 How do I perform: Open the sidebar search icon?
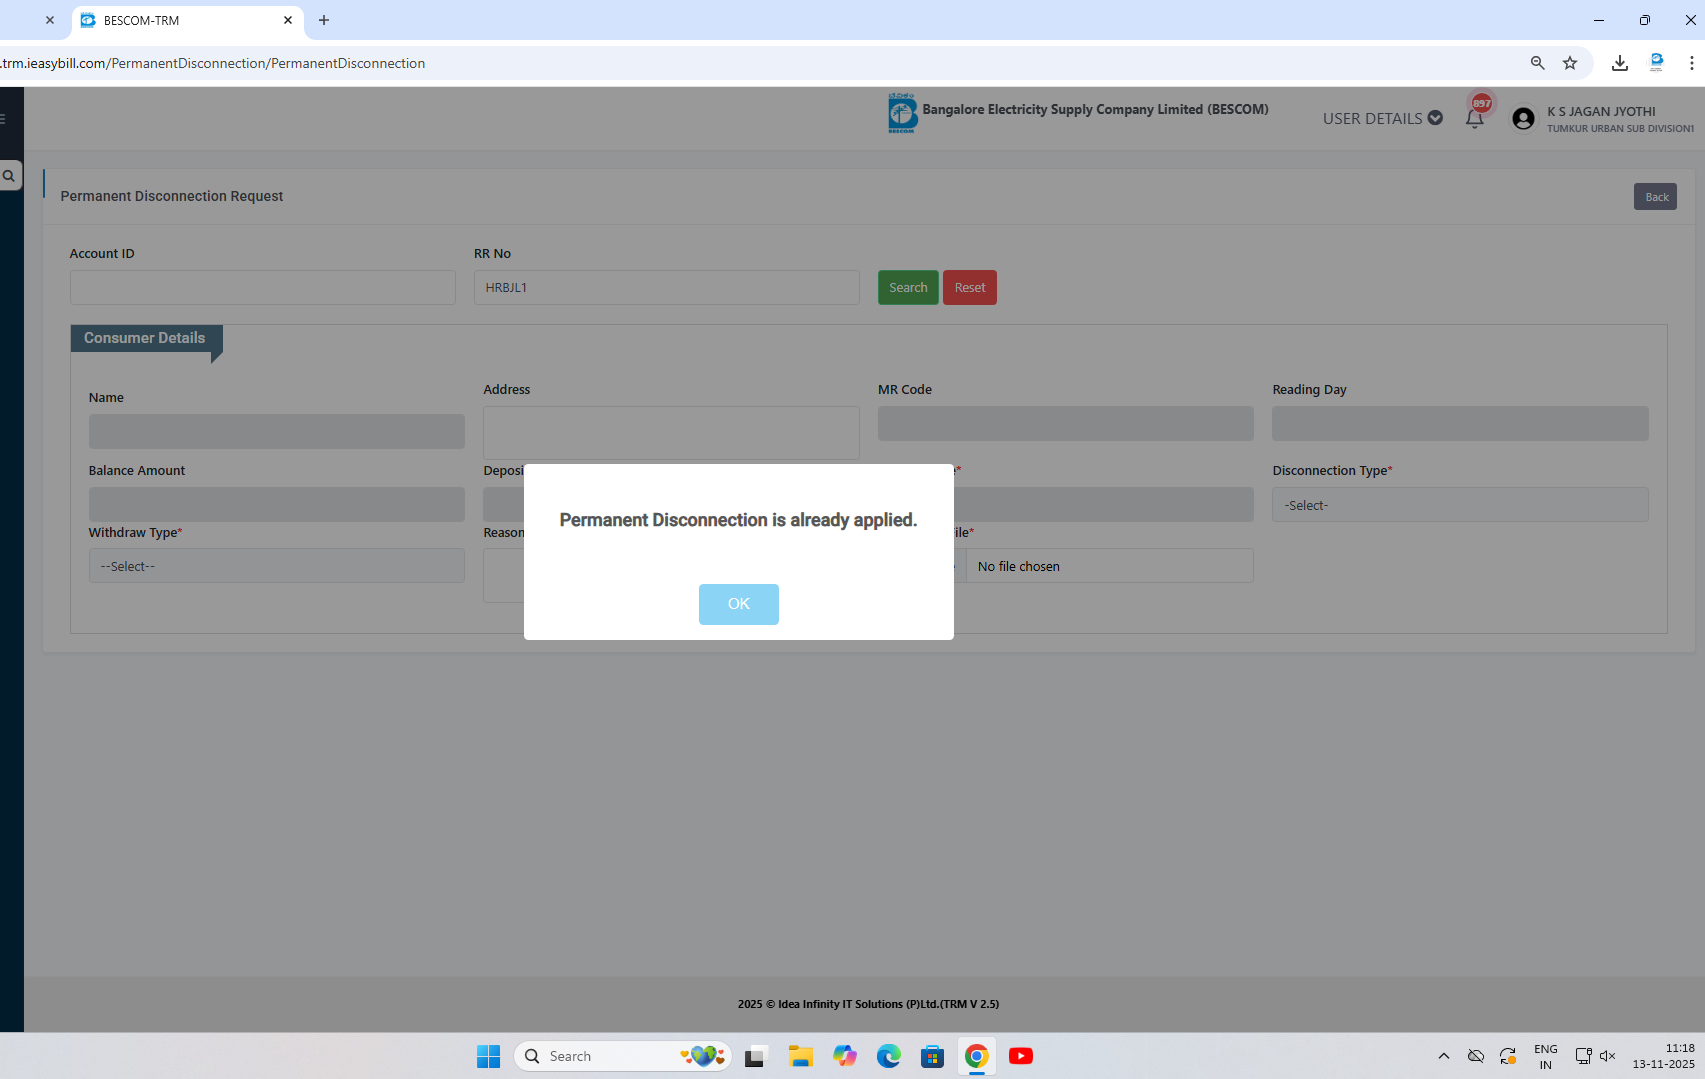(10, 176)
